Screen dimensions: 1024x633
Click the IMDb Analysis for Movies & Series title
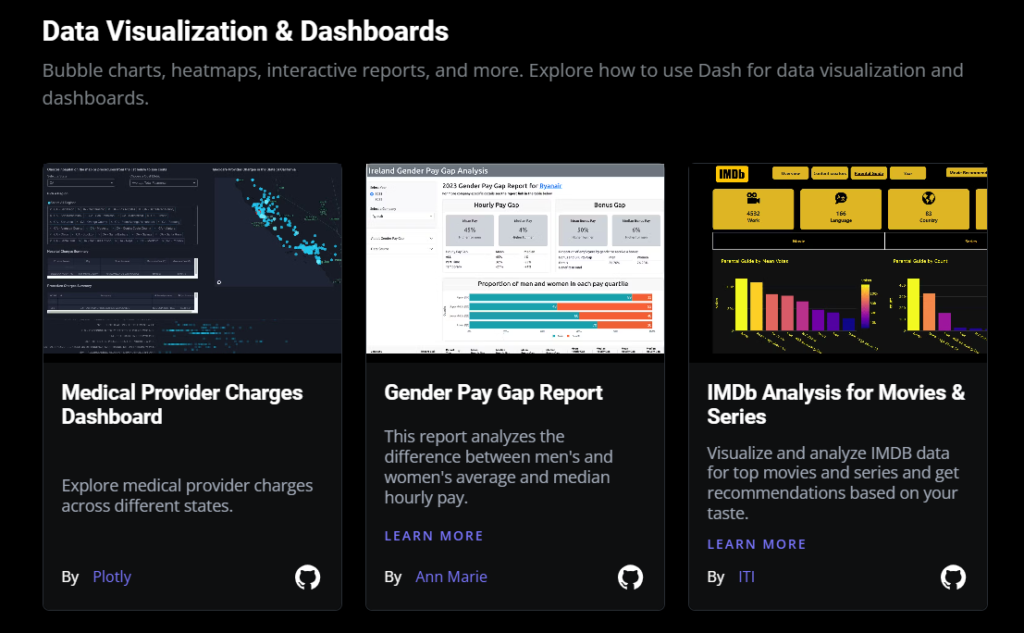835,404
